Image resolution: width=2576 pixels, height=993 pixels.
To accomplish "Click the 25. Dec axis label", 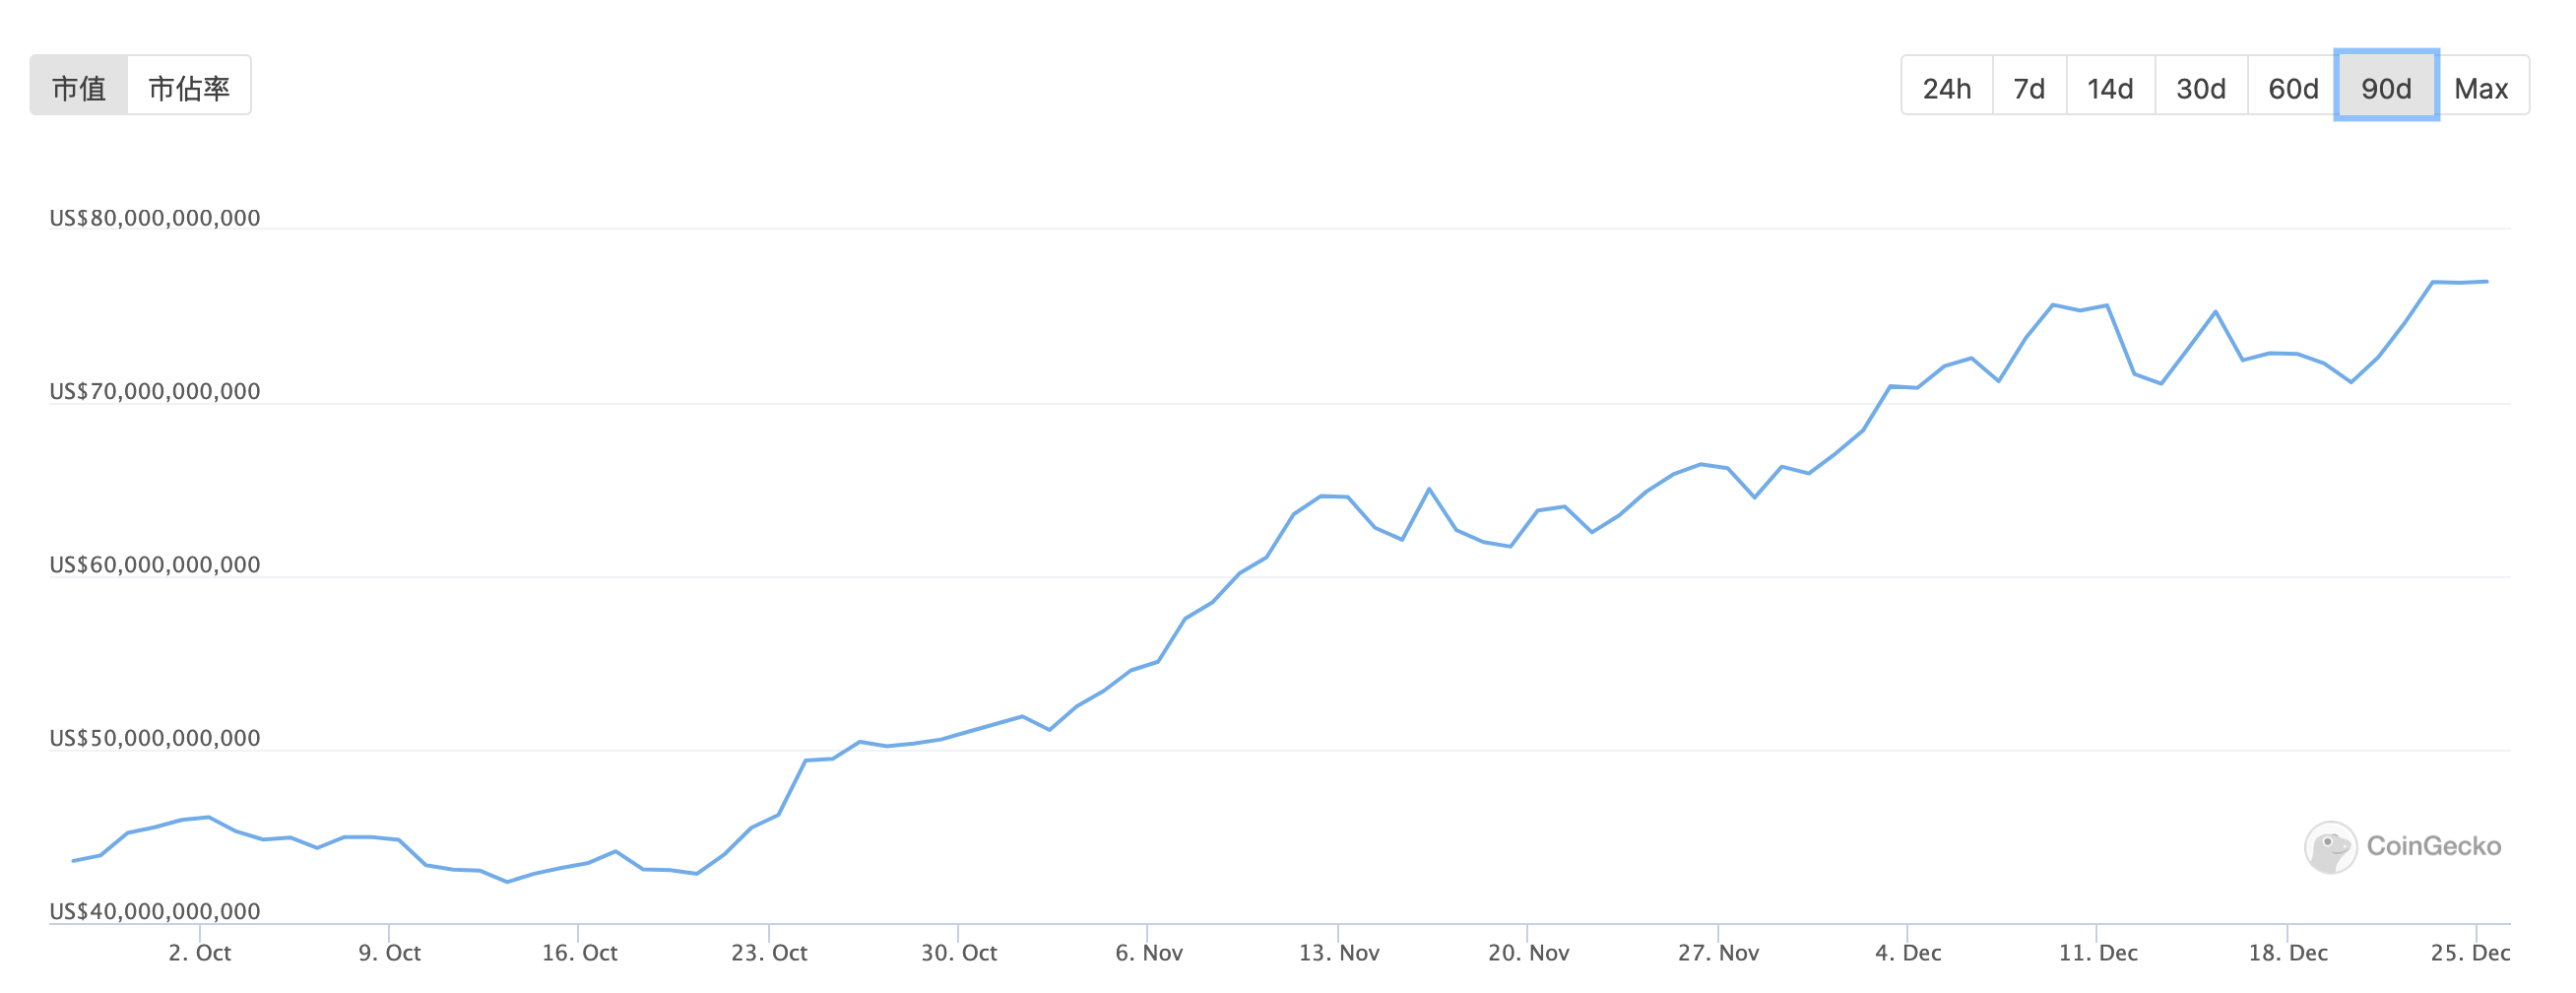I will coord(2470,953).
